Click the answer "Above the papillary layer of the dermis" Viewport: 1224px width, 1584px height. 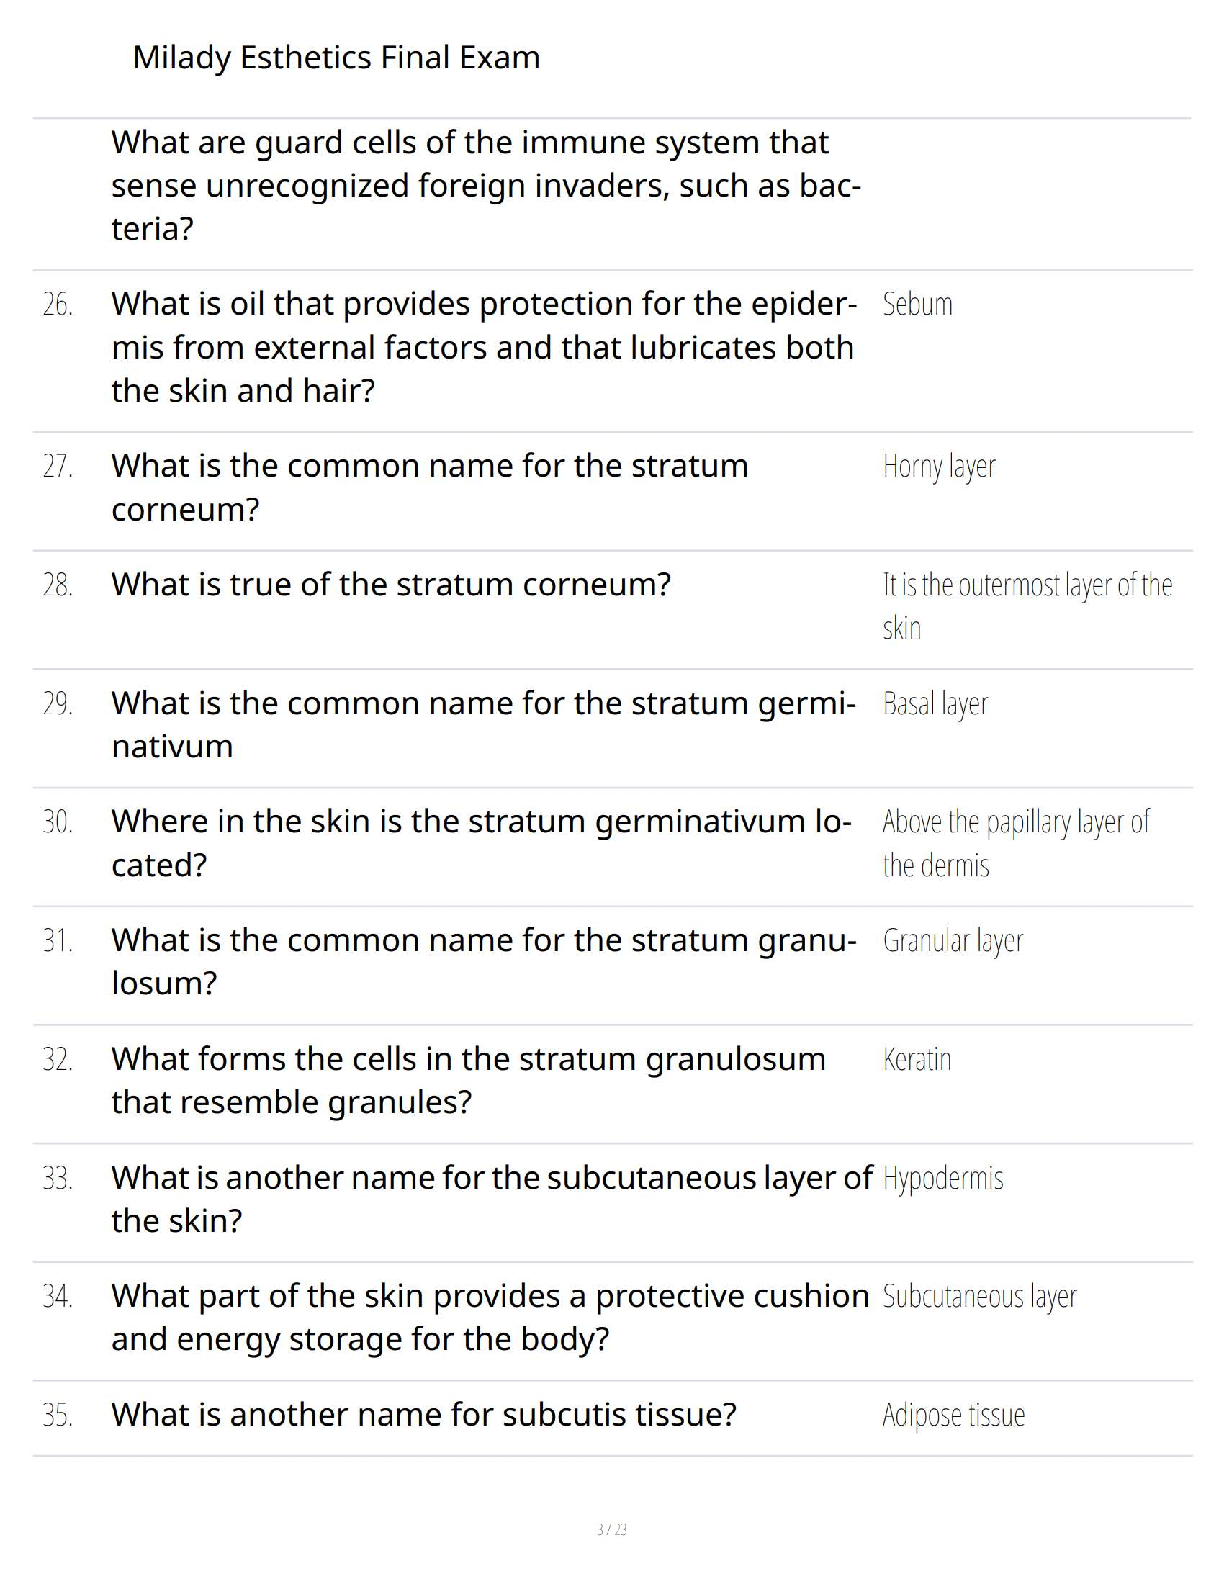pyautogui.click(x=1015, y=843)
